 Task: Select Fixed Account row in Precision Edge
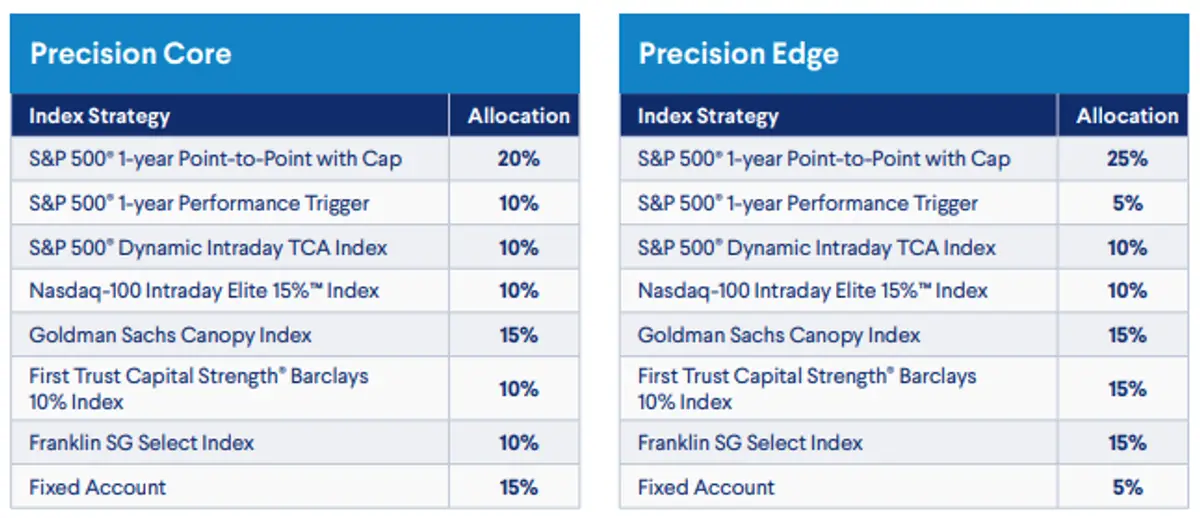[706, 488]
